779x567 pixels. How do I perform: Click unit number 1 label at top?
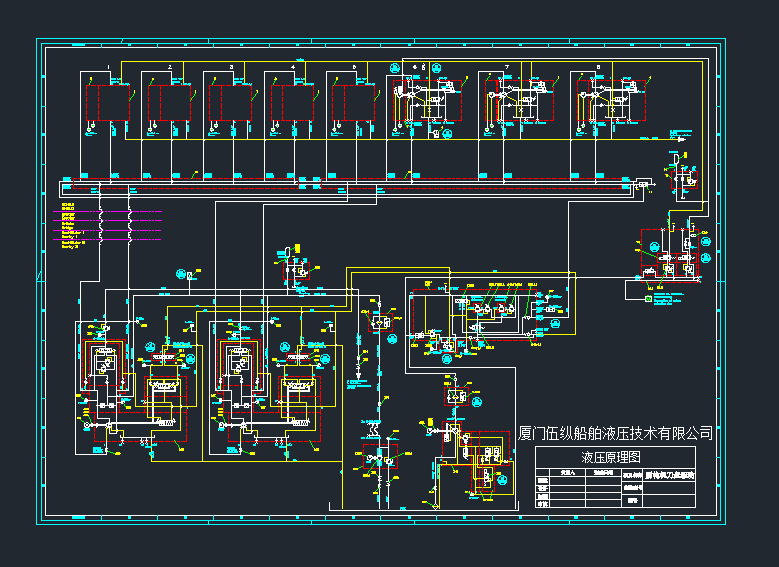pyautogui.click(x=108, y=66)
